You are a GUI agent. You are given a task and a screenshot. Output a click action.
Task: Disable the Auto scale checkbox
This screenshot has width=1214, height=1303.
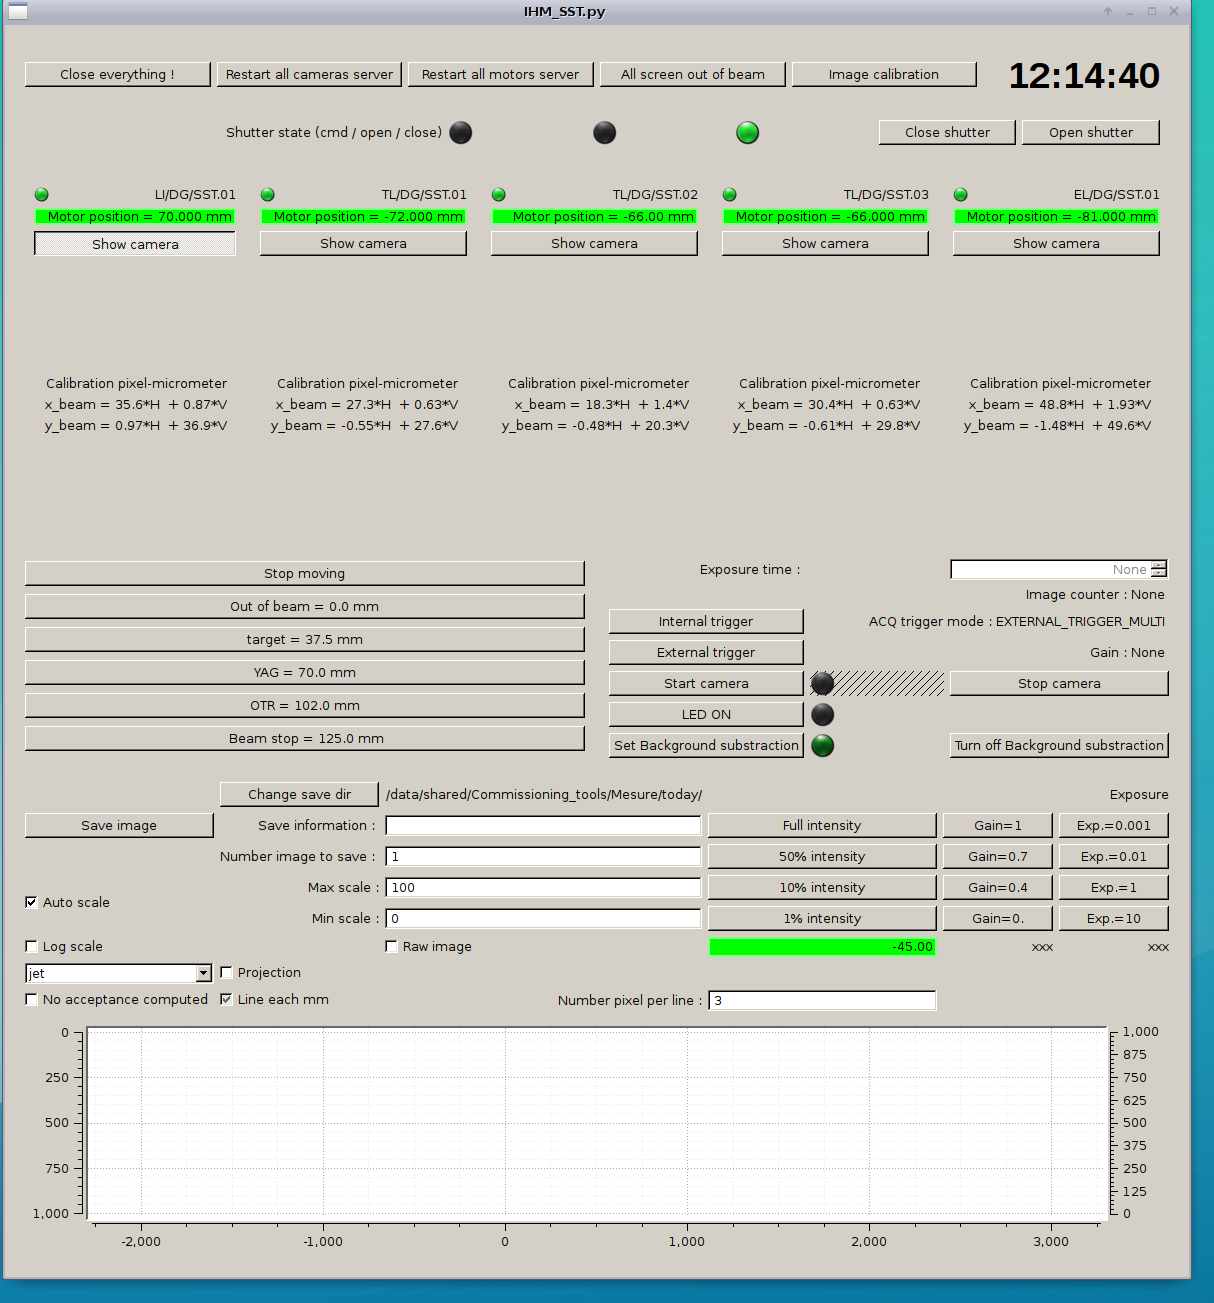[x=31, y=902]
